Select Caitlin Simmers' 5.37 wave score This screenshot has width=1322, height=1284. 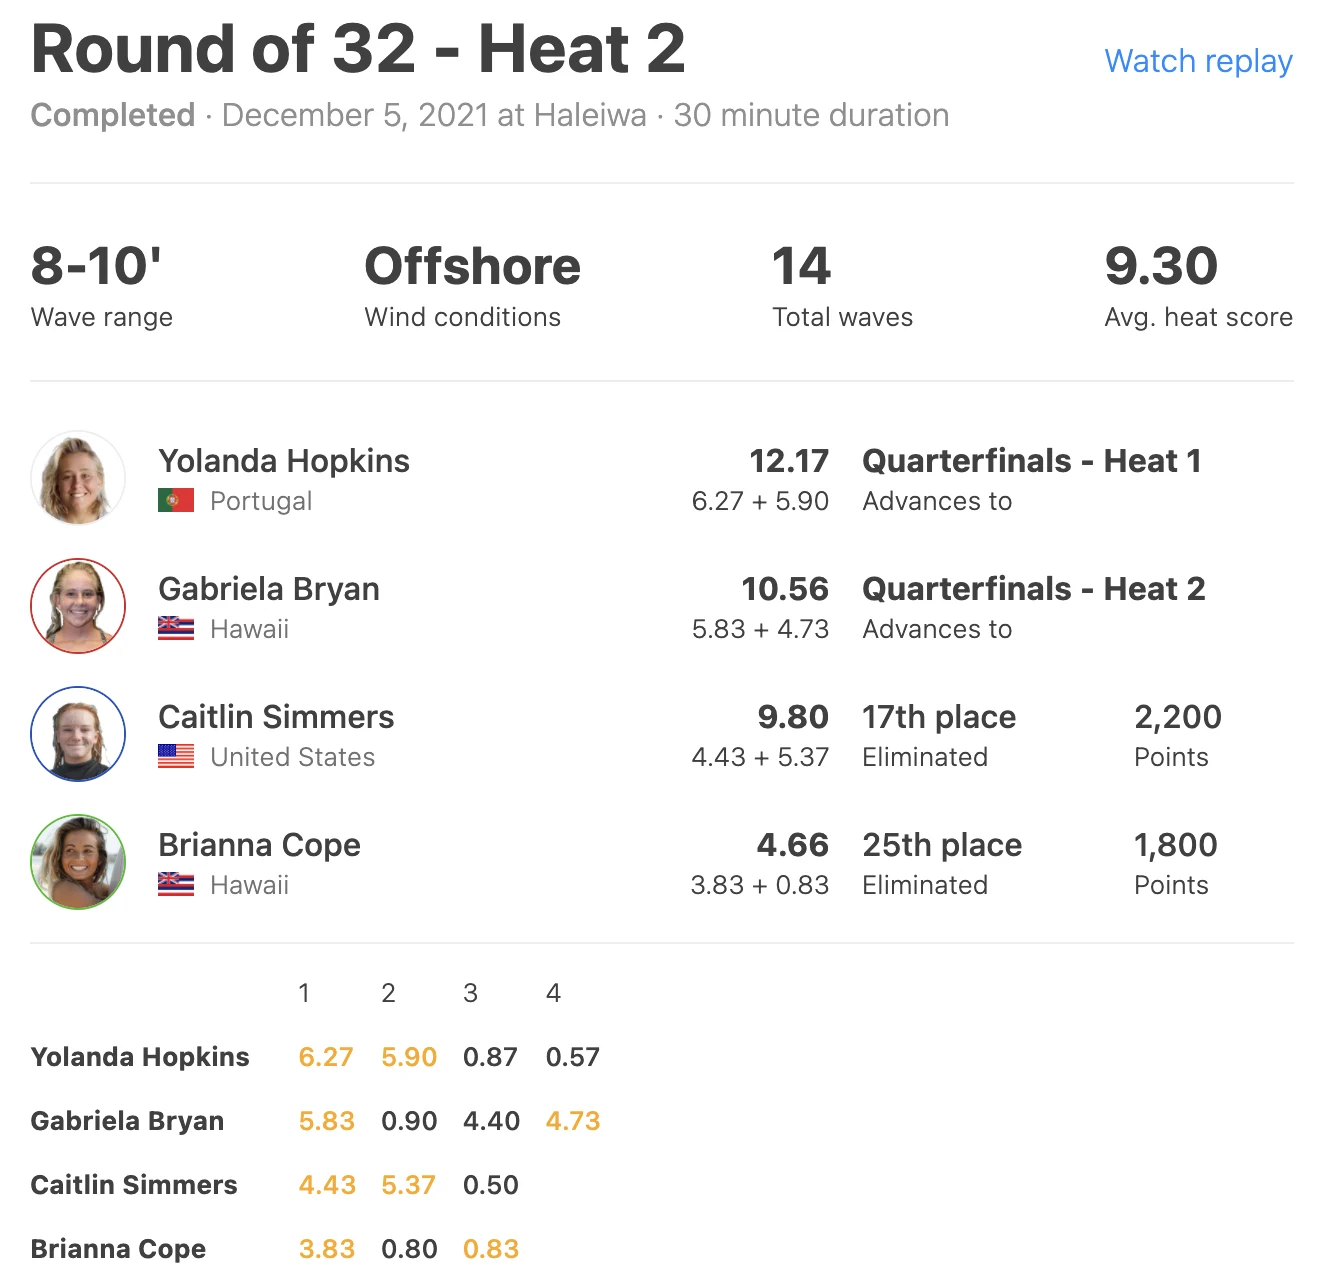click(408, 1185)
